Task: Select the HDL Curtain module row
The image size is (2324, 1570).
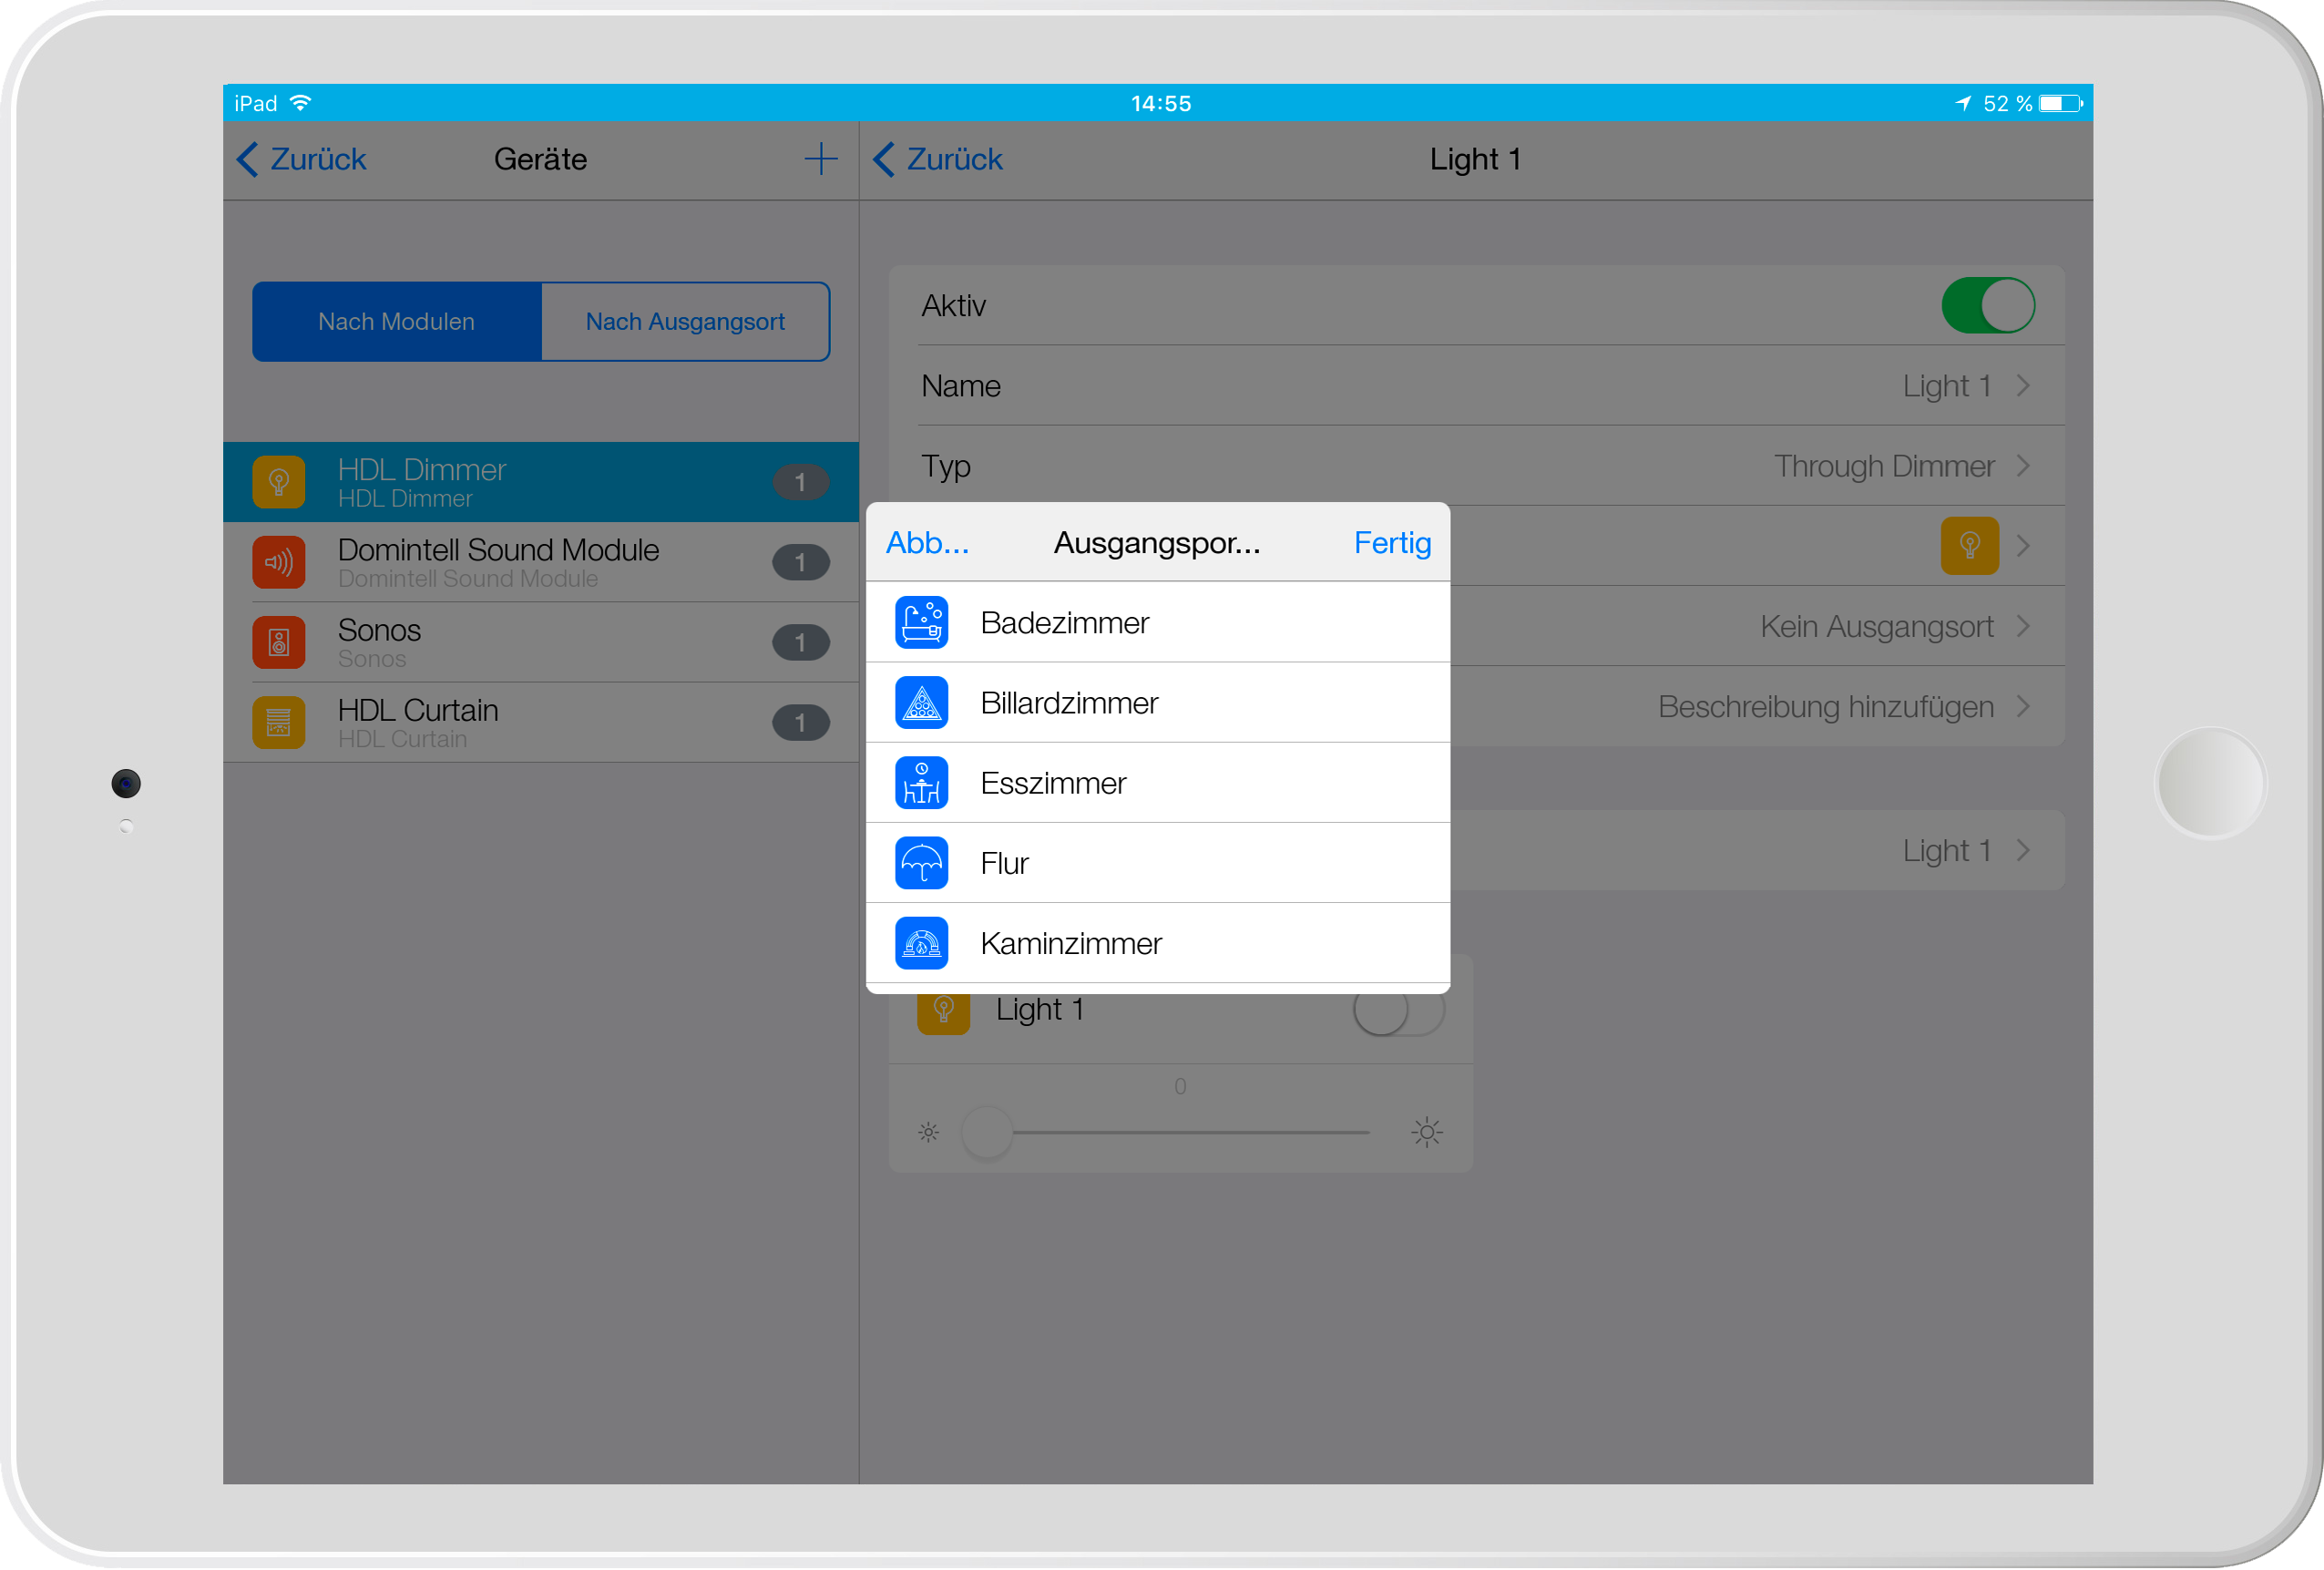Action: 541,722
